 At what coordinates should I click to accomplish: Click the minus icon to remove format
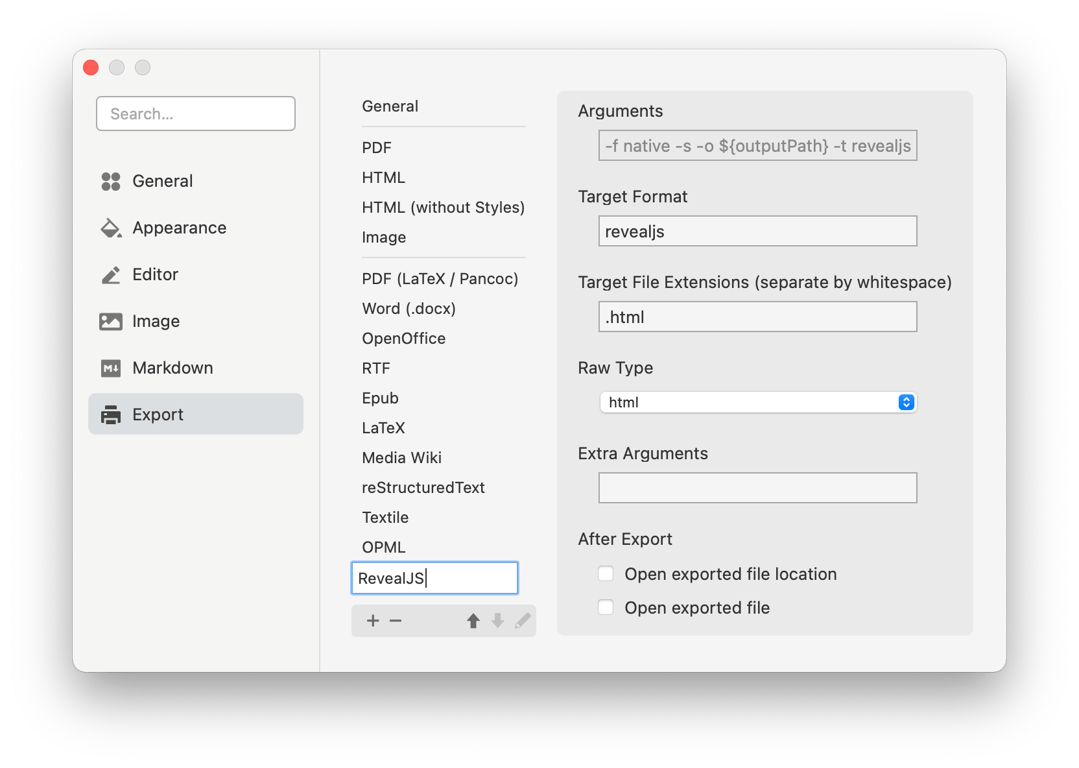coord(396,621)
